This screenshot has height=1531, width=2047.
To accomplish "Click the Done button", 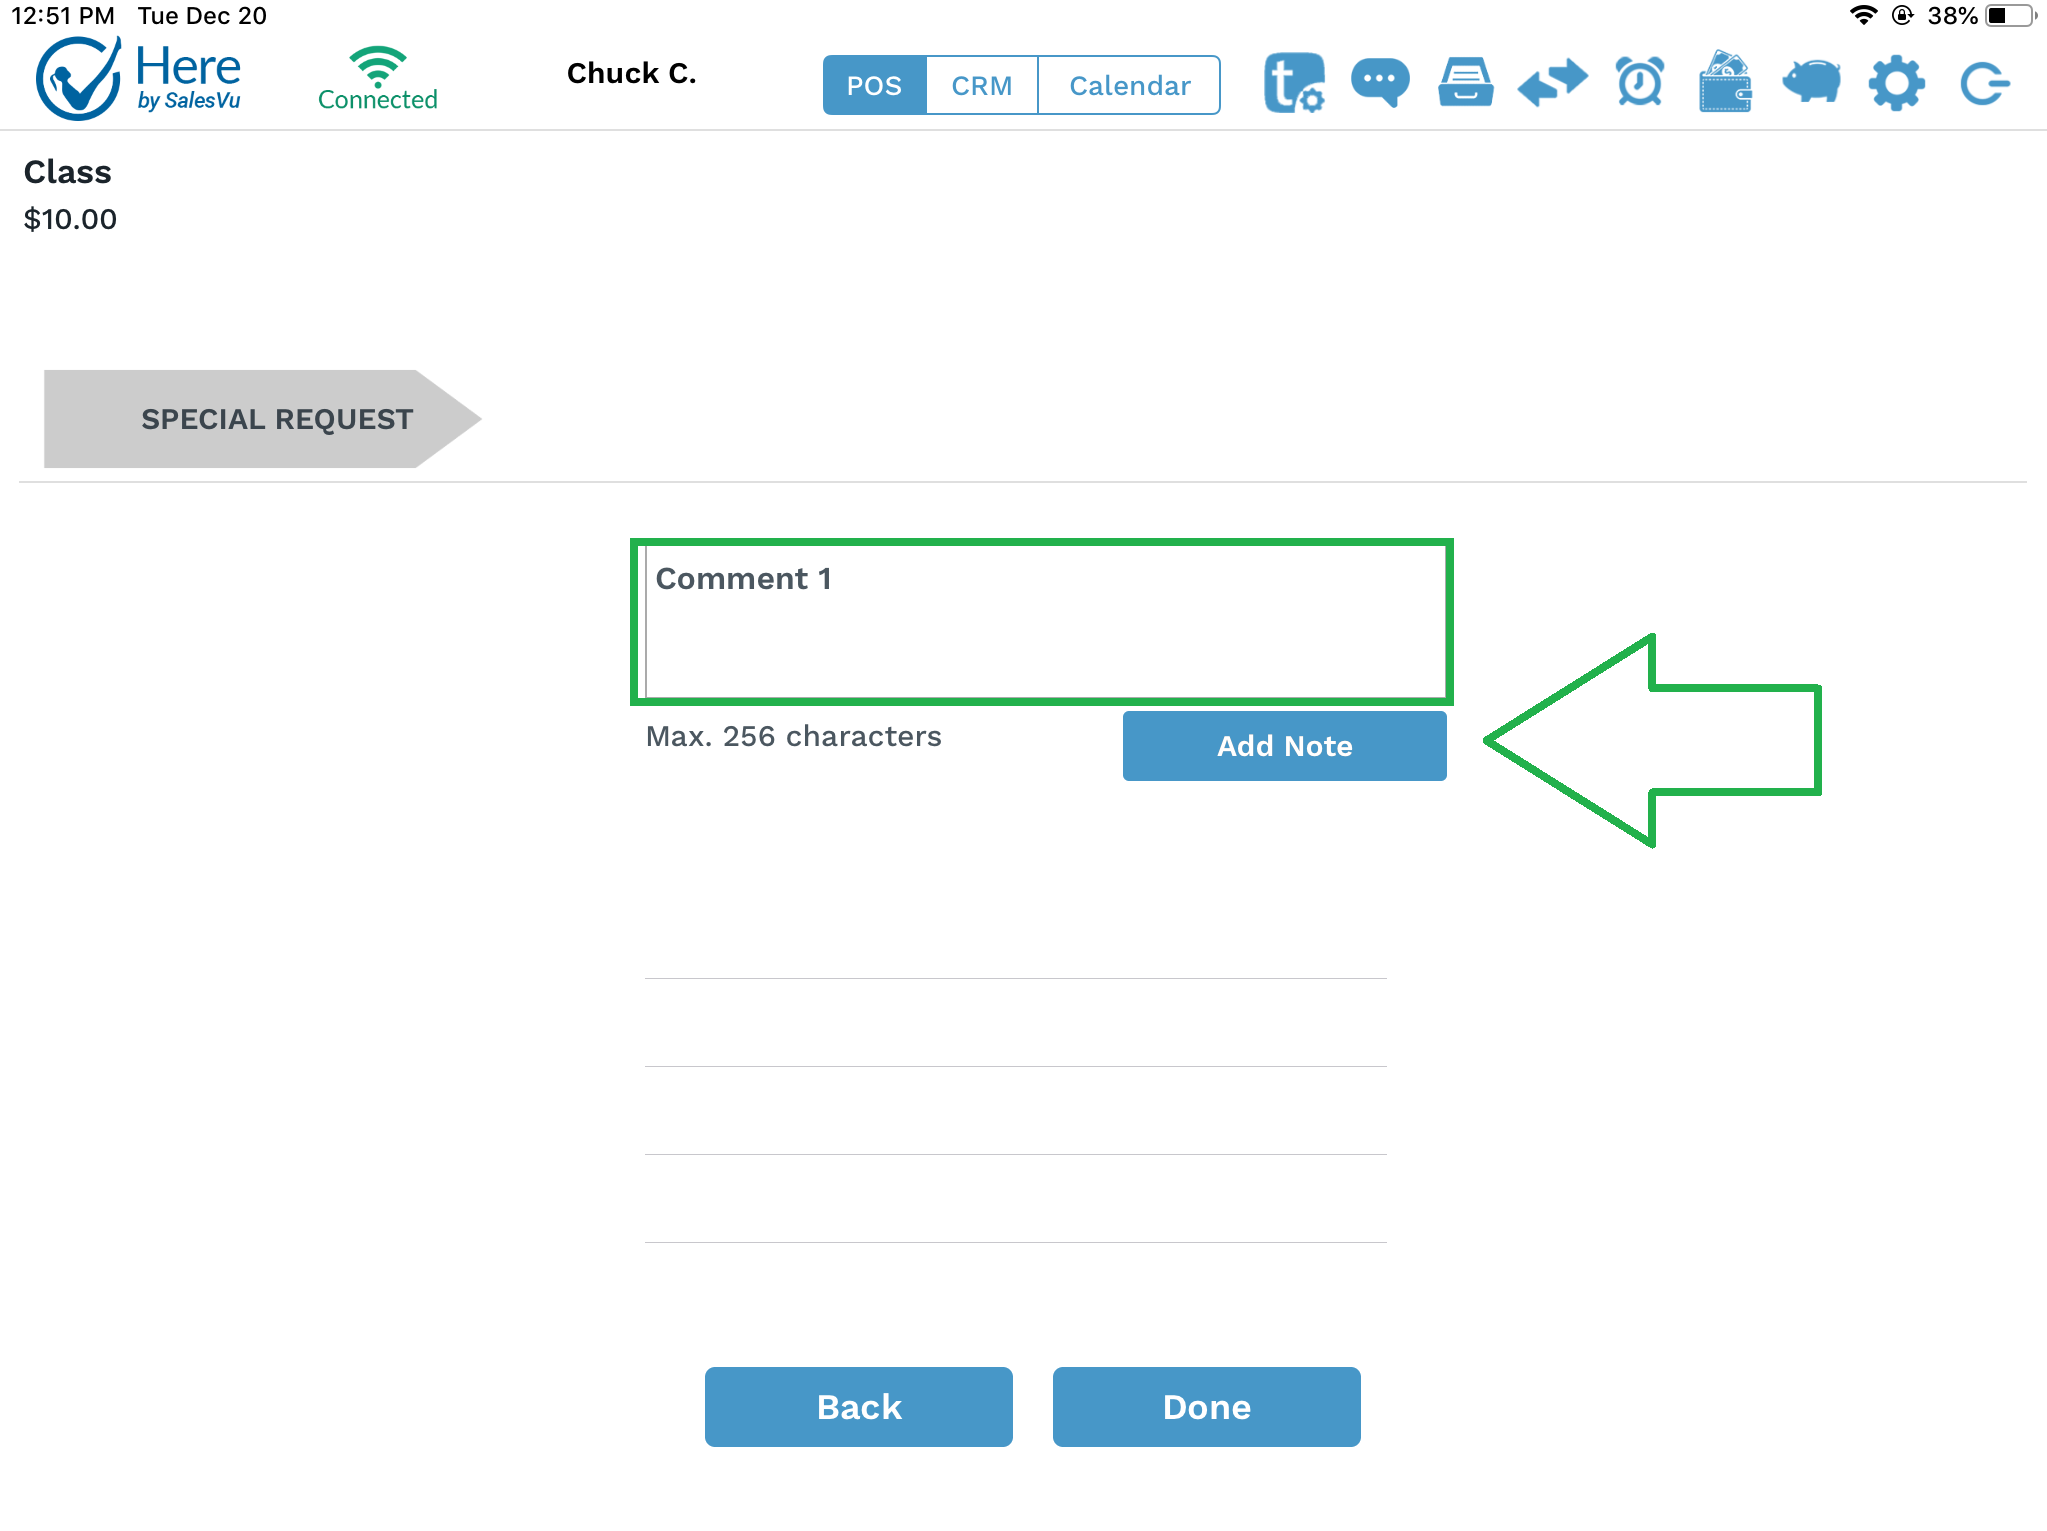I will [x=1208, y=1406].
